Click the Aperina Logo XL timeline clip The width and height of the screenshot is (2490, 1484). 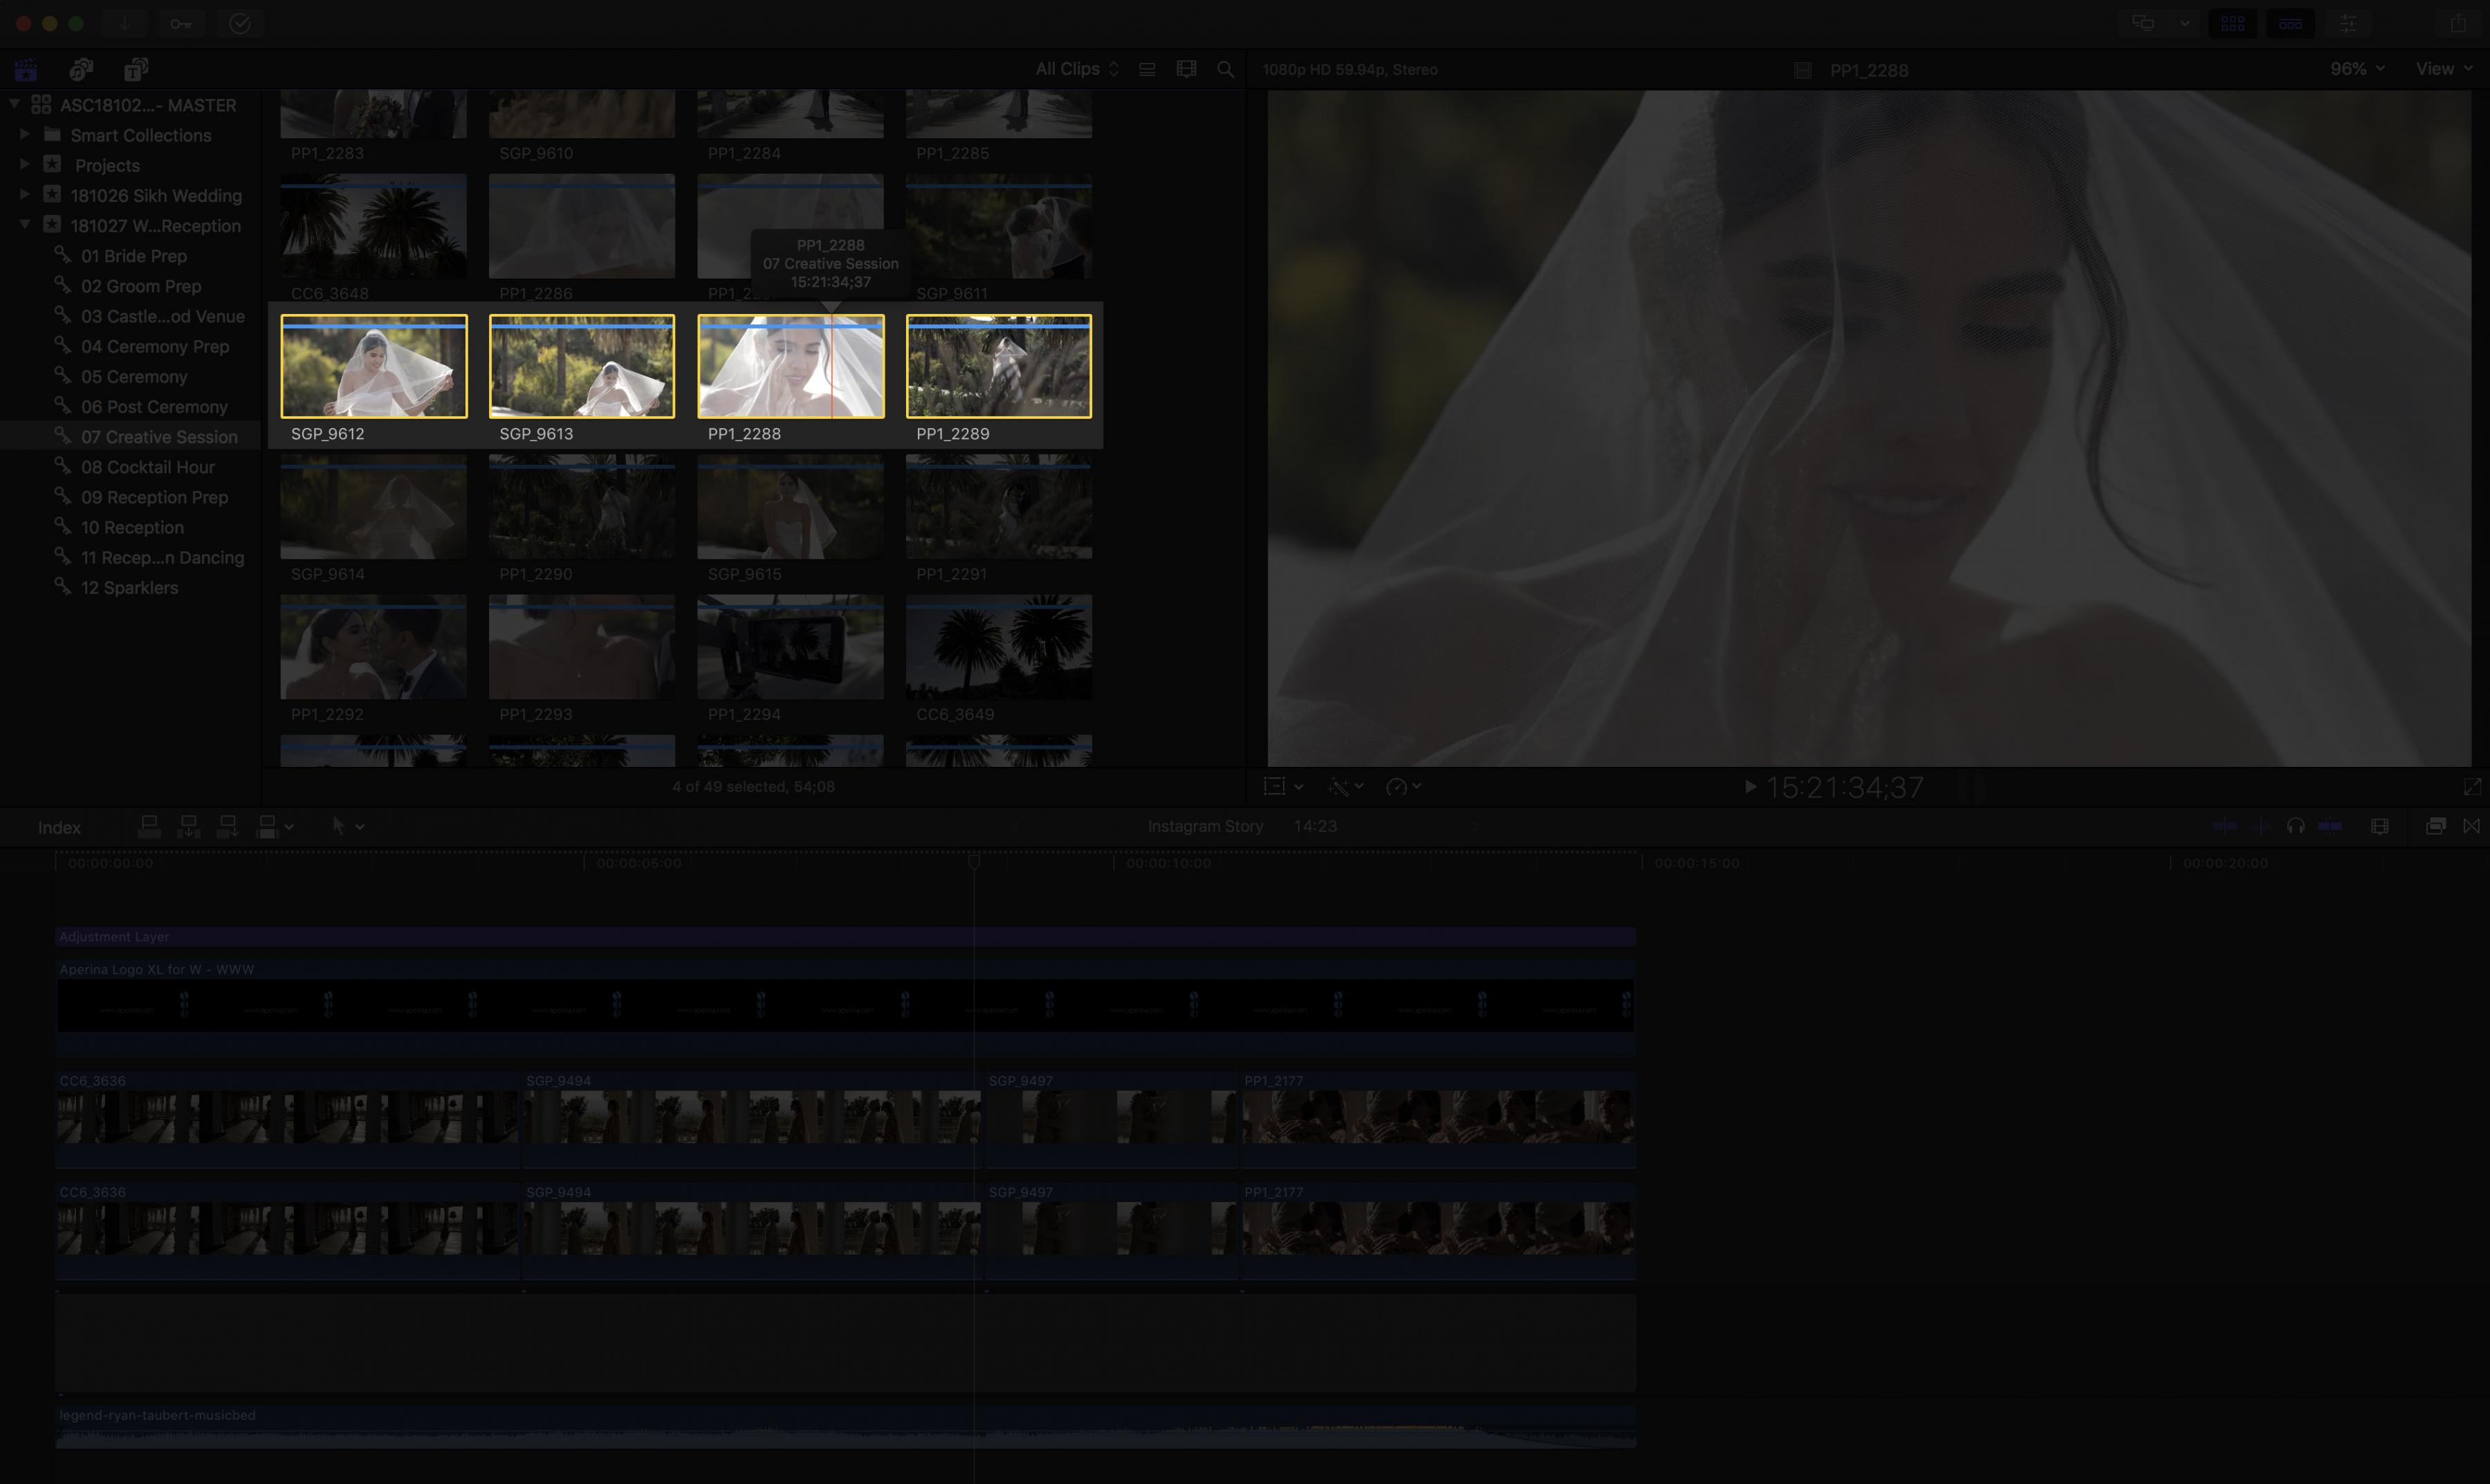(845, 1008)
